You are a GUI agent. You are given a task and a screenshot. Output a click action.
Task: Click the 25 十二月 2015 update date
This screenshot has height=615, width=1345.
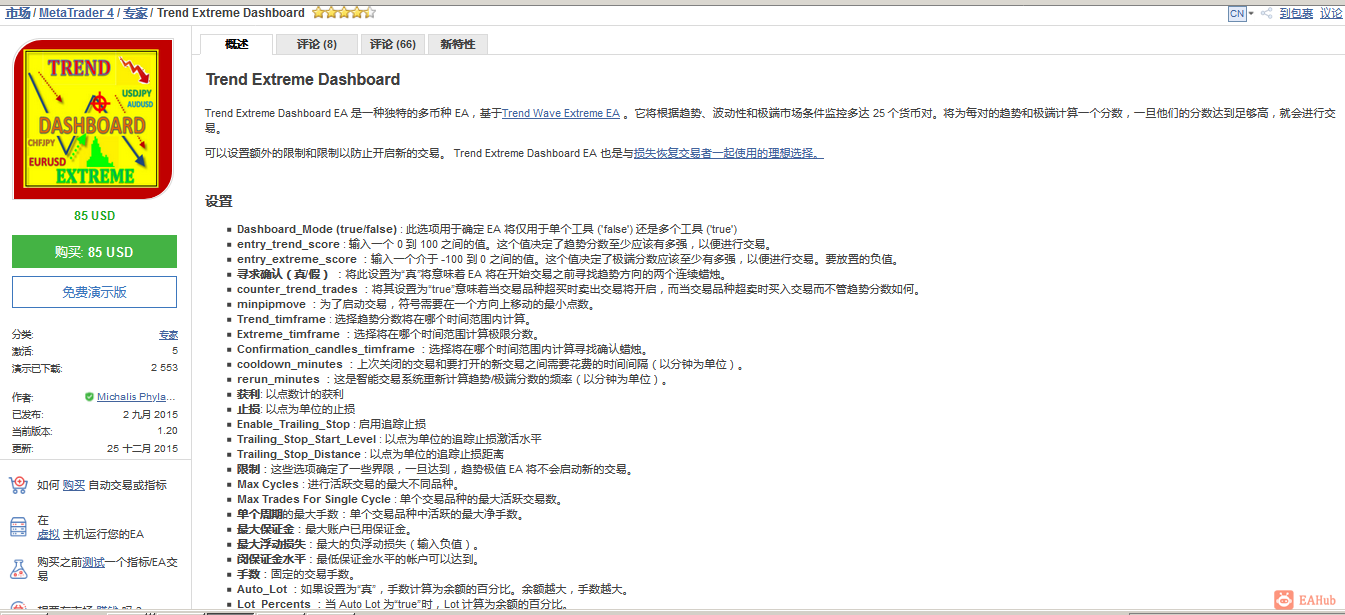point(143,449)
